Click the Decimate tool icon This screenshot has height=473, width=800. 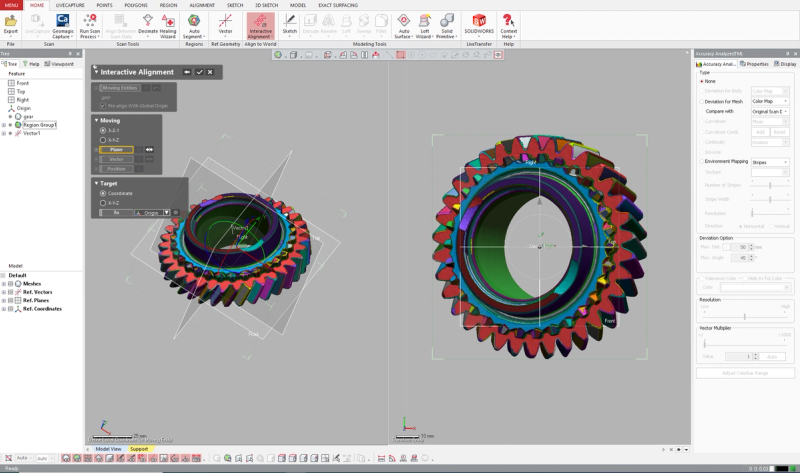pos(148,26)
